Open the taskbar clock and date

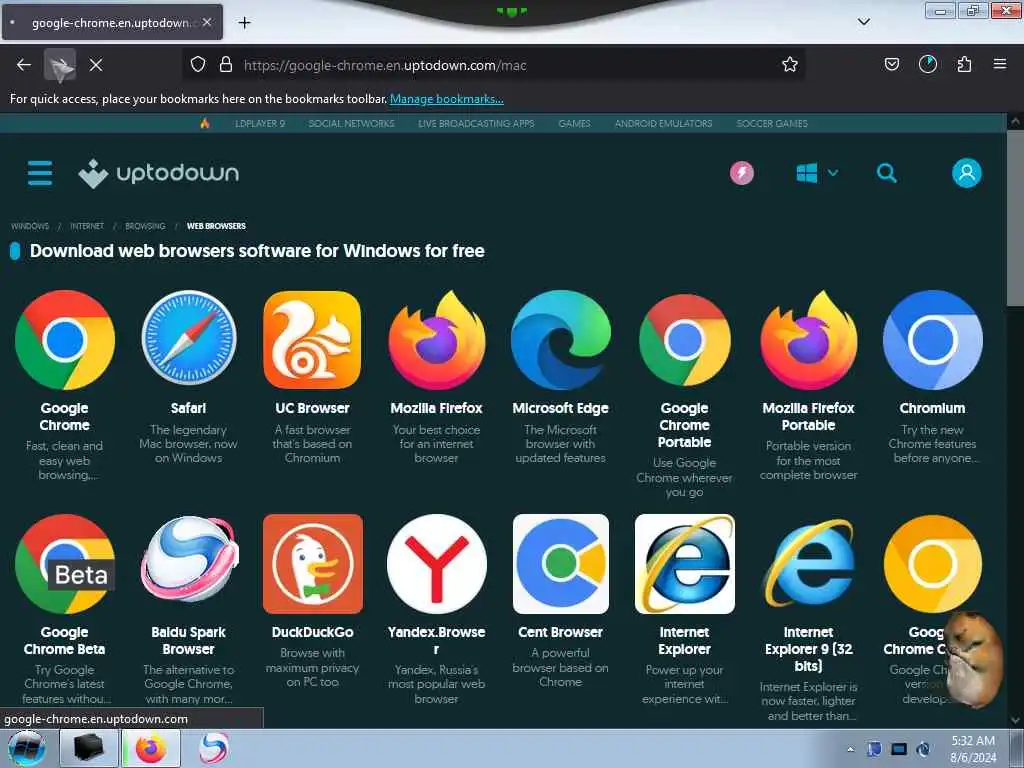tap(973, 749)
